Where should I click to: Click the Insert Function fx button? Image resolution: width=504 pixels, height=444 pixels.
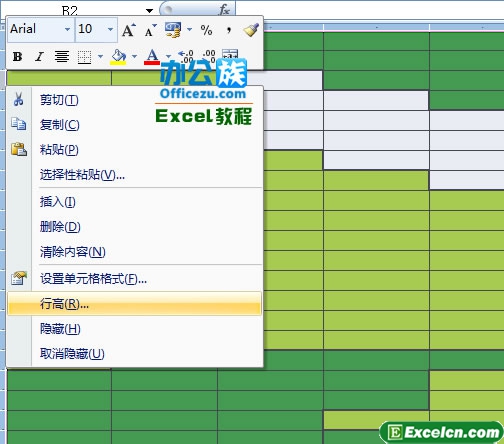pyautogui.click(x=224, y=10)
